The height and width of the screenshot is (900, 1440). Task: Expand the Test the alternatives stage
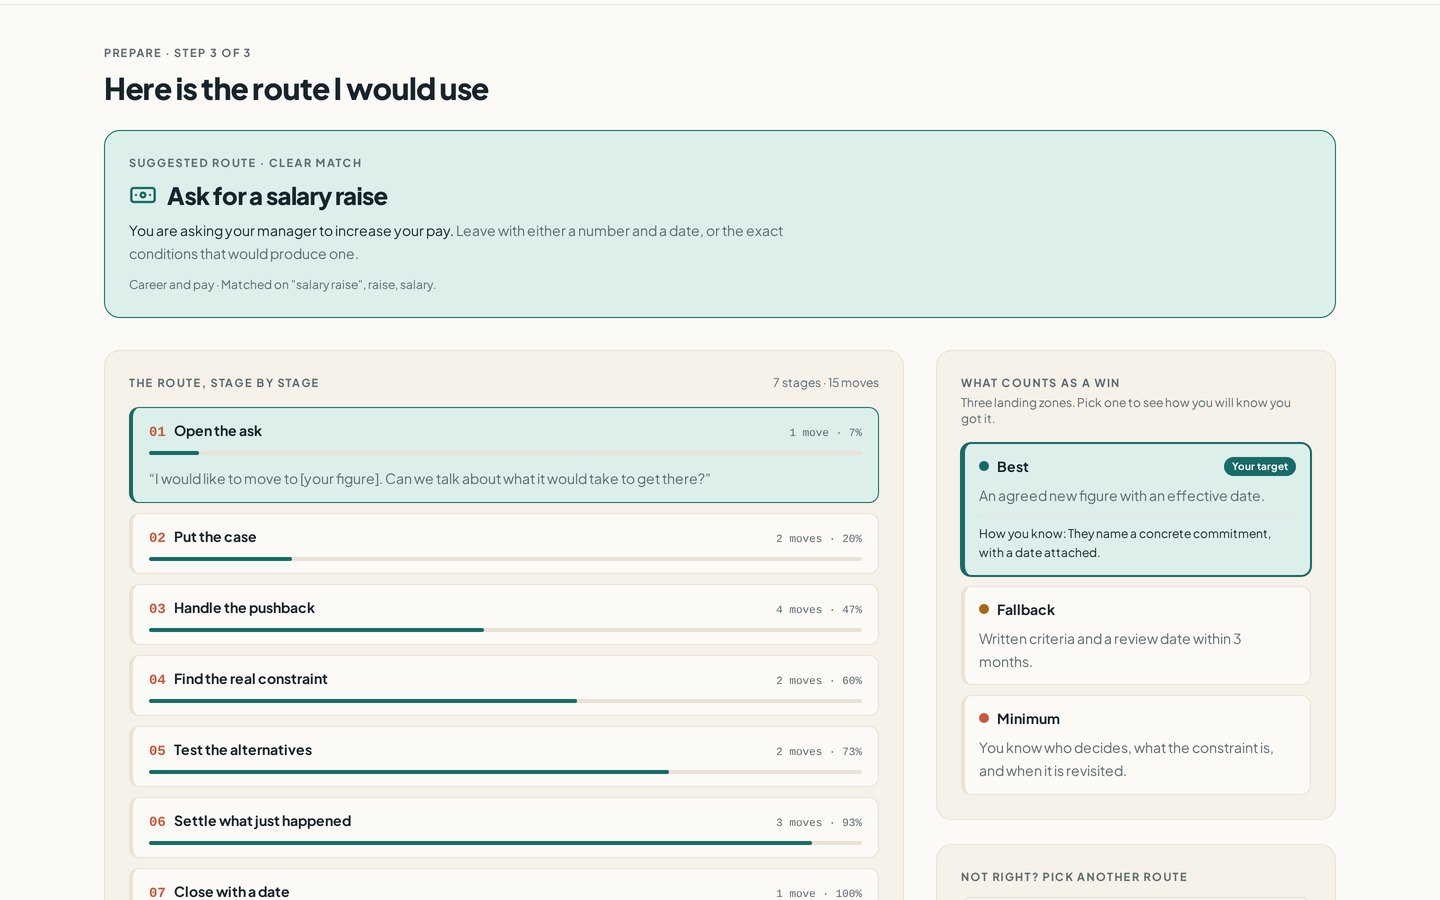tap(504, 757)
